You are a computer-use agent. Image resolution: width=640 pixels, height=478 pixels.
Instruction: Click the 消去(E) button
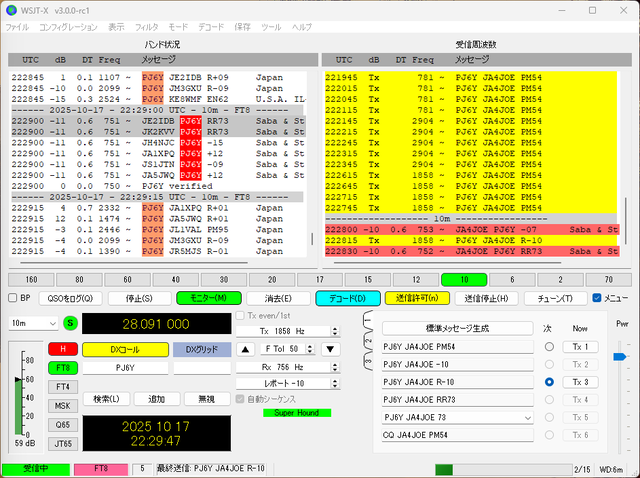tap(278, 298)
